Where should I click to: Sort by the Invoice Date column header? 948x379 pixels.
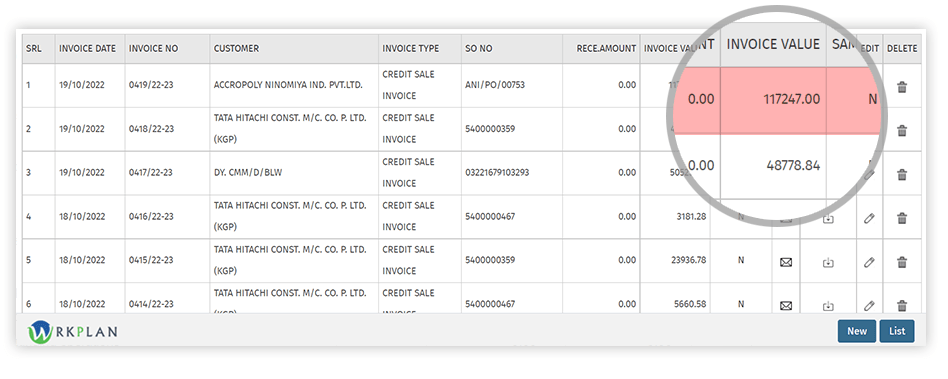[x=87, y=48]
